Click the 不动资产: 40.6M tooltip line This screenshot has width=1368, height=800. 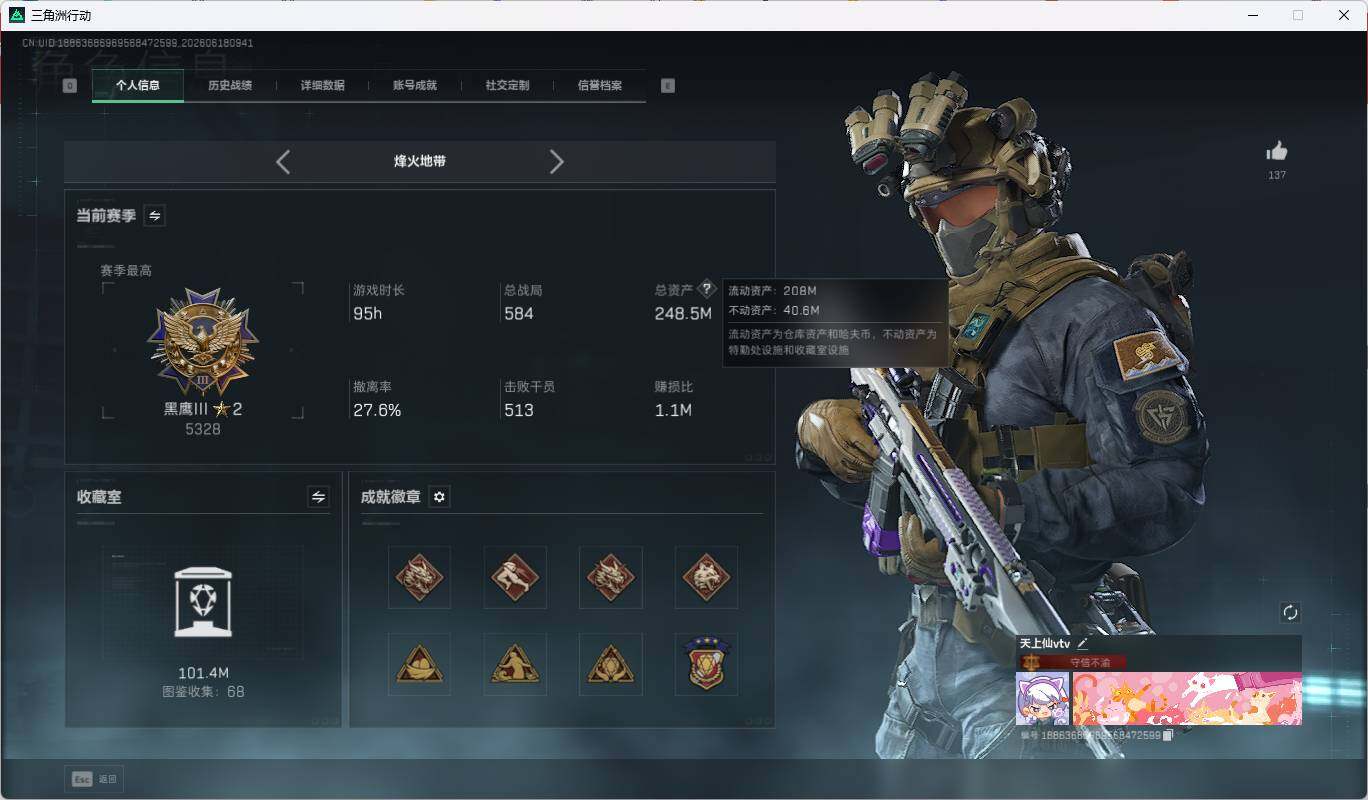click(x=774, y=310)
